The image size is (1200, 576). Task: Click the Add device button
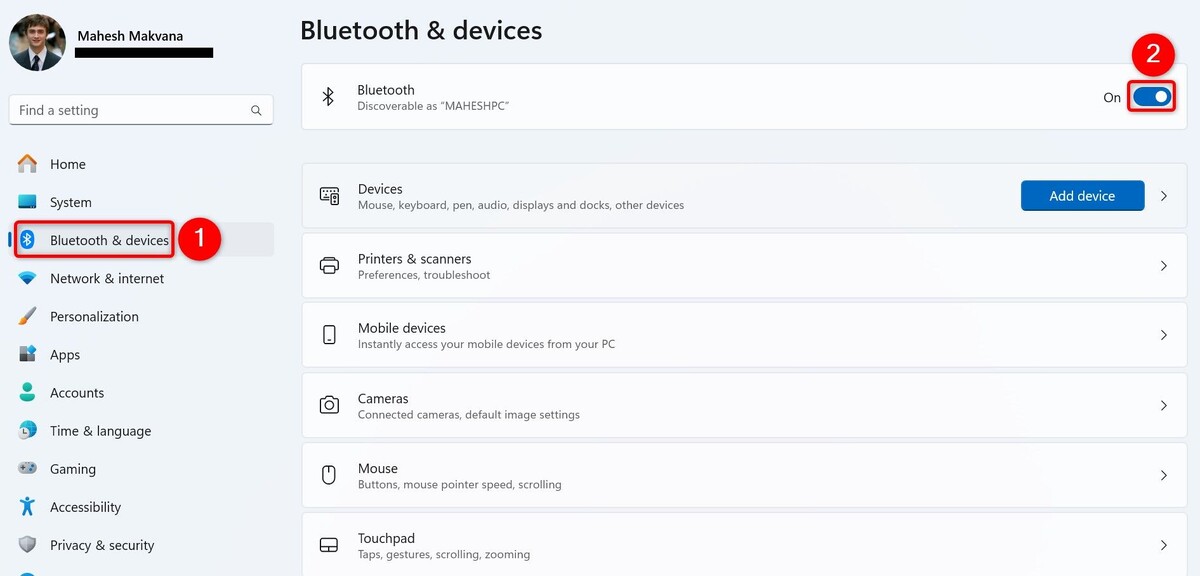coord(1082,196)
